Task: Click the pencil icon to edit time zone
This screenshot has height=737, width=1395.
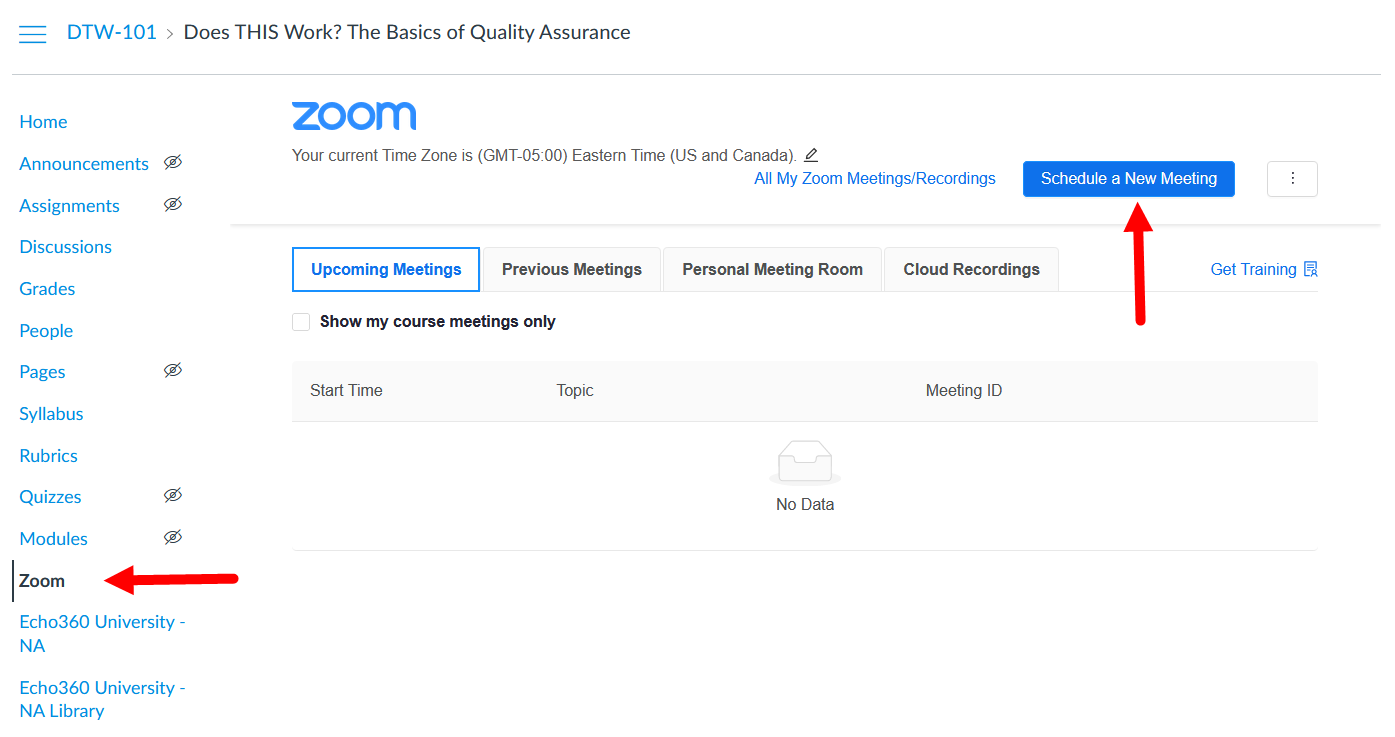Action: [x=811, y=155]
